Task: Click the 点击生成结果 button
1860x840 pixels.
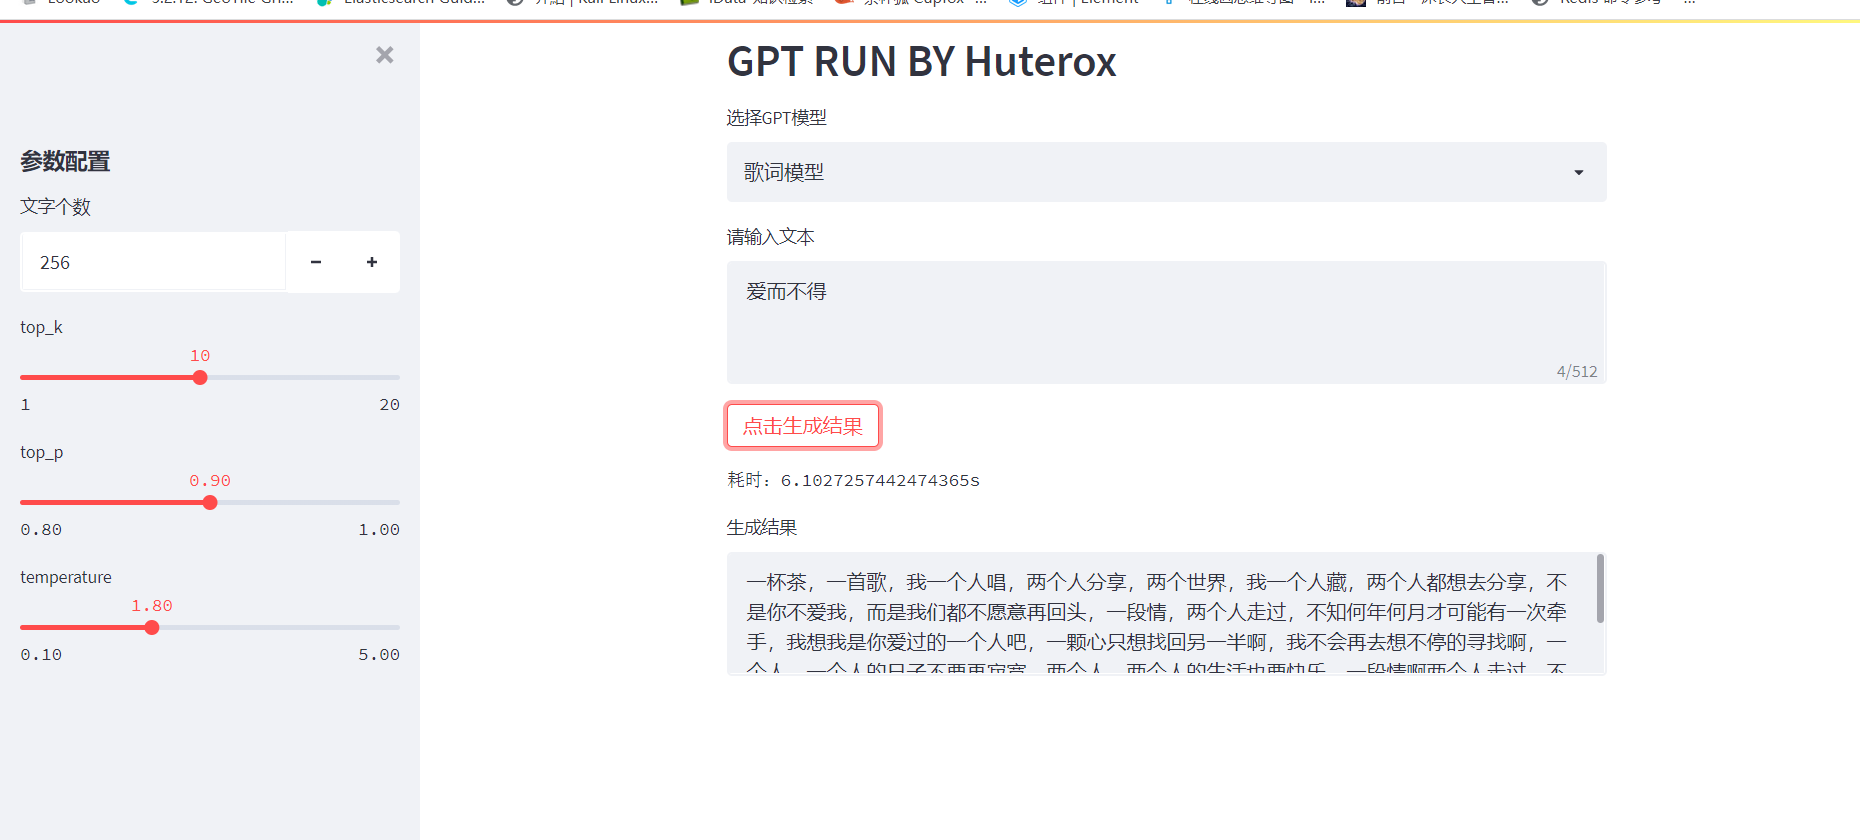Action: [803, 426]
